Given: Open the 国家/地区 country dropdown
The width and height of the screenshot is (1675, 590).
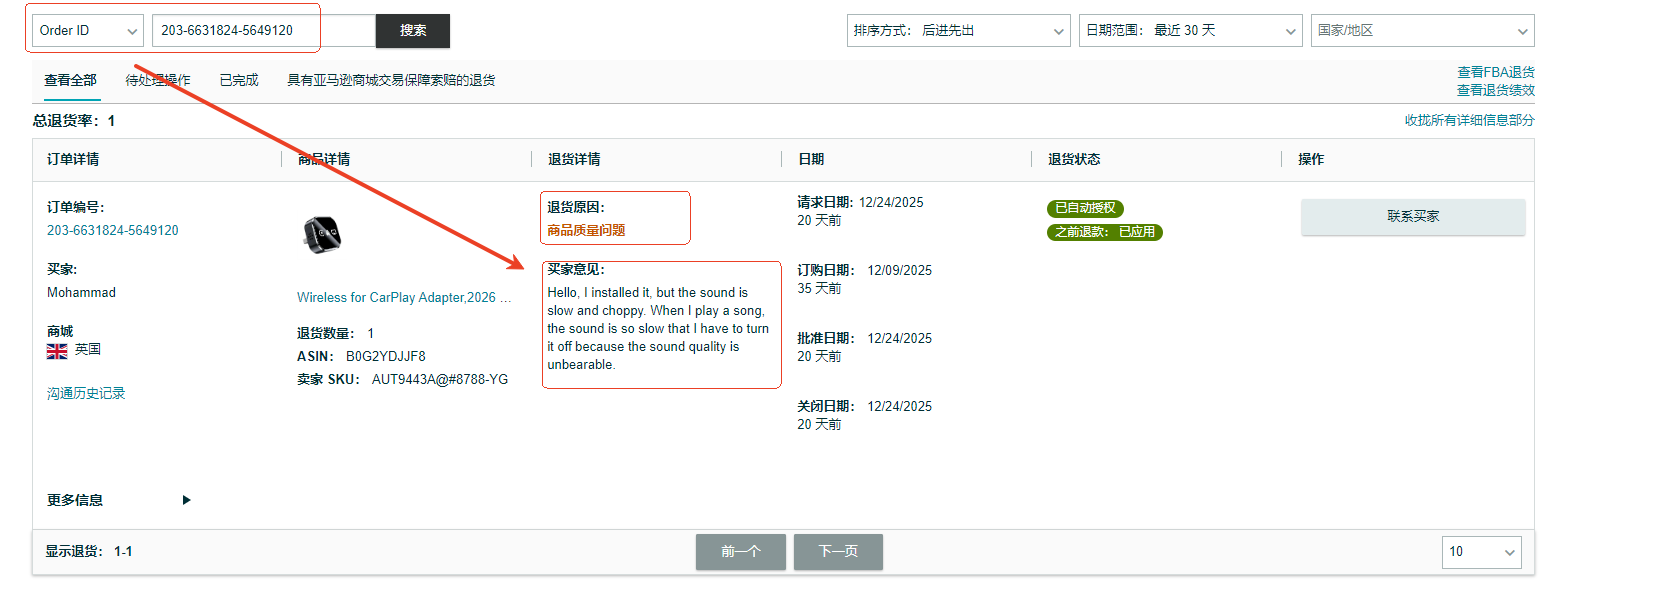Looking at the screenshot, I should tap(1422, 31).
